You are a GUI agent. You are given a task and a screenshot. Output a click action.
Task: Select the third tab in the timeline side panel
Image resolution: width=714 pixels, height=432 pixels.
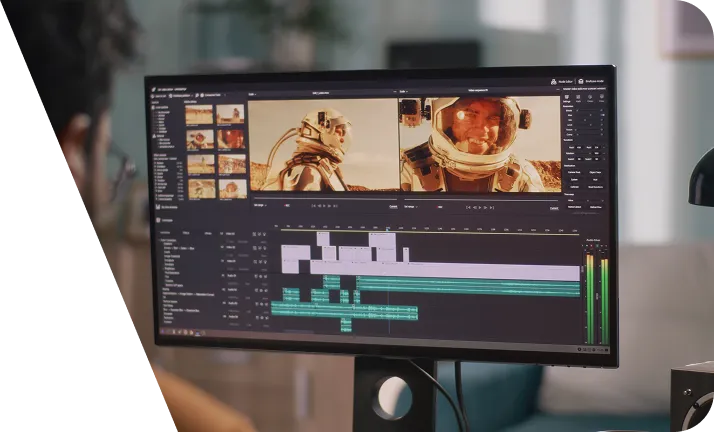tap(208, 233)
